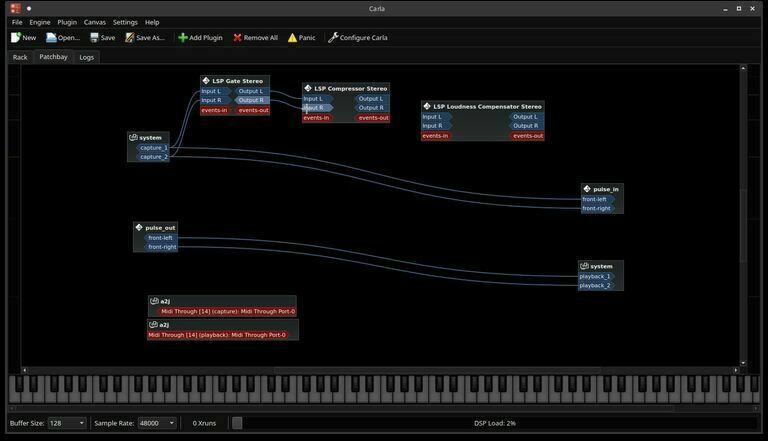Click the New project icon
Image resolution: width=768 pixels, height=441 pixels.
(x=16, y=37)
